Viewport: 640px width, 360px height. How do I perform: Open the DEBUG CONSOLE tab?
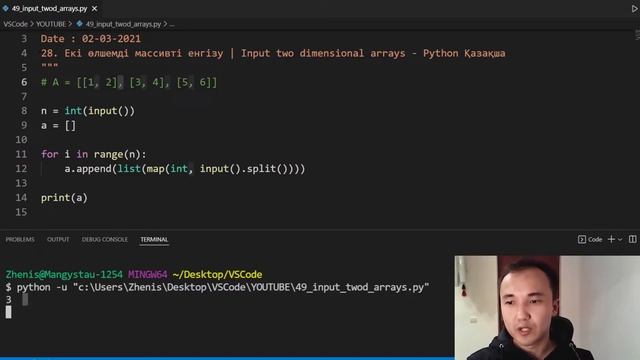[104, 240]
